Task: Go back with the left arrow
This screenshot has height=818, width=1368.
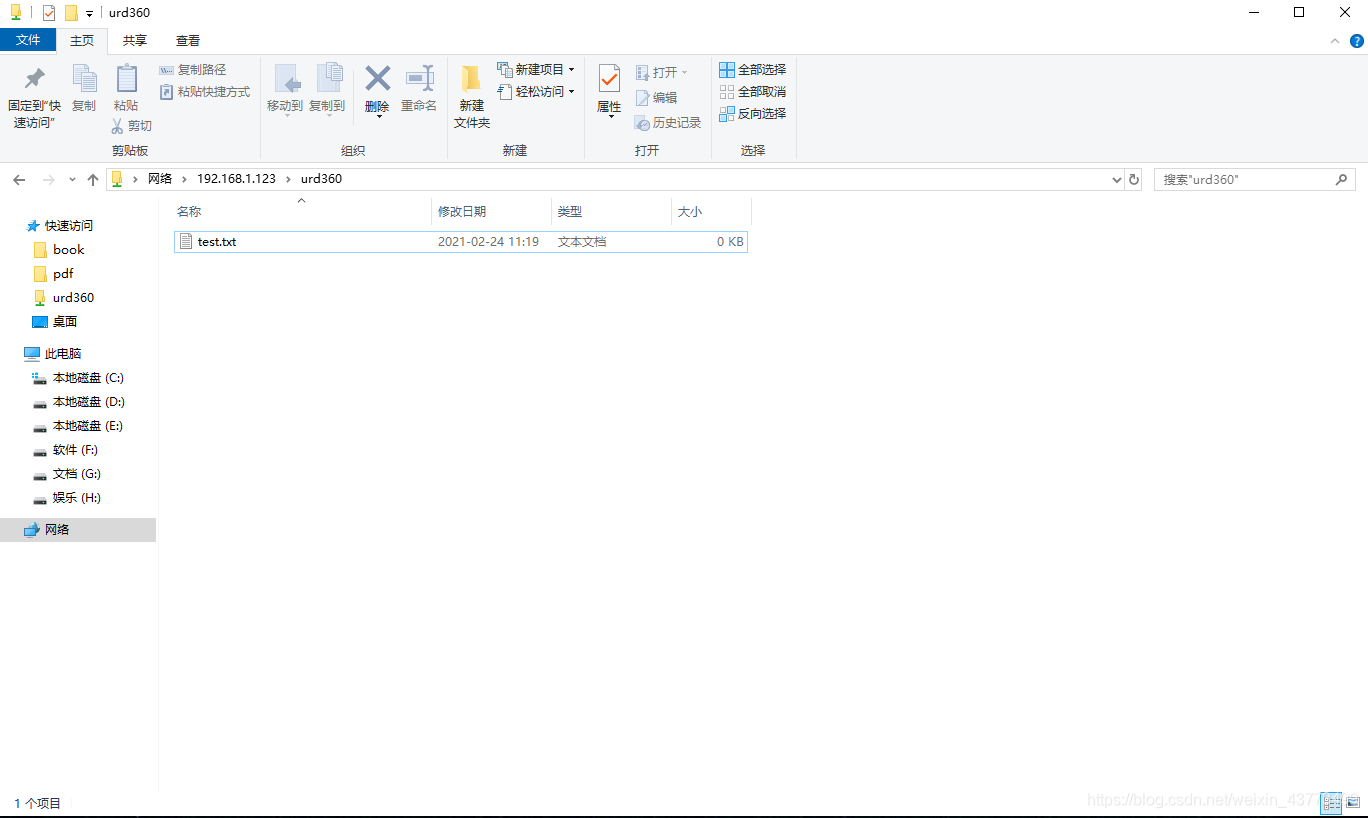Action: point(19,180)
